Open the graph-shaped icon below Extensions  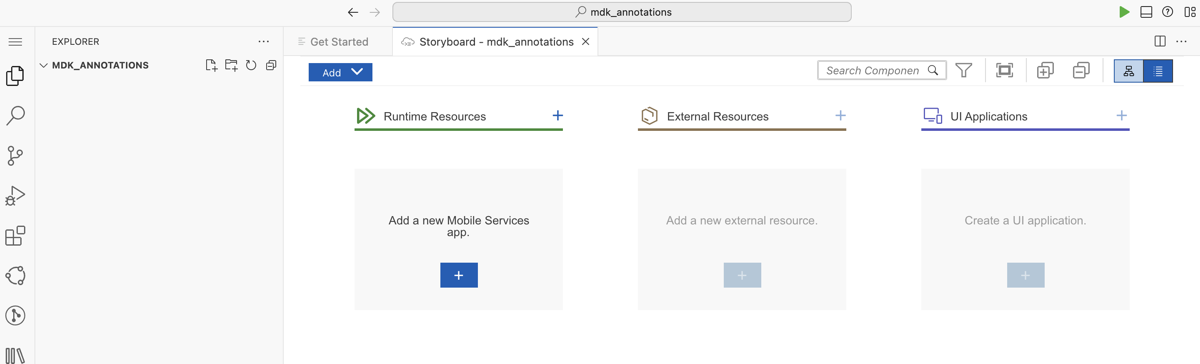click(15, 275)
